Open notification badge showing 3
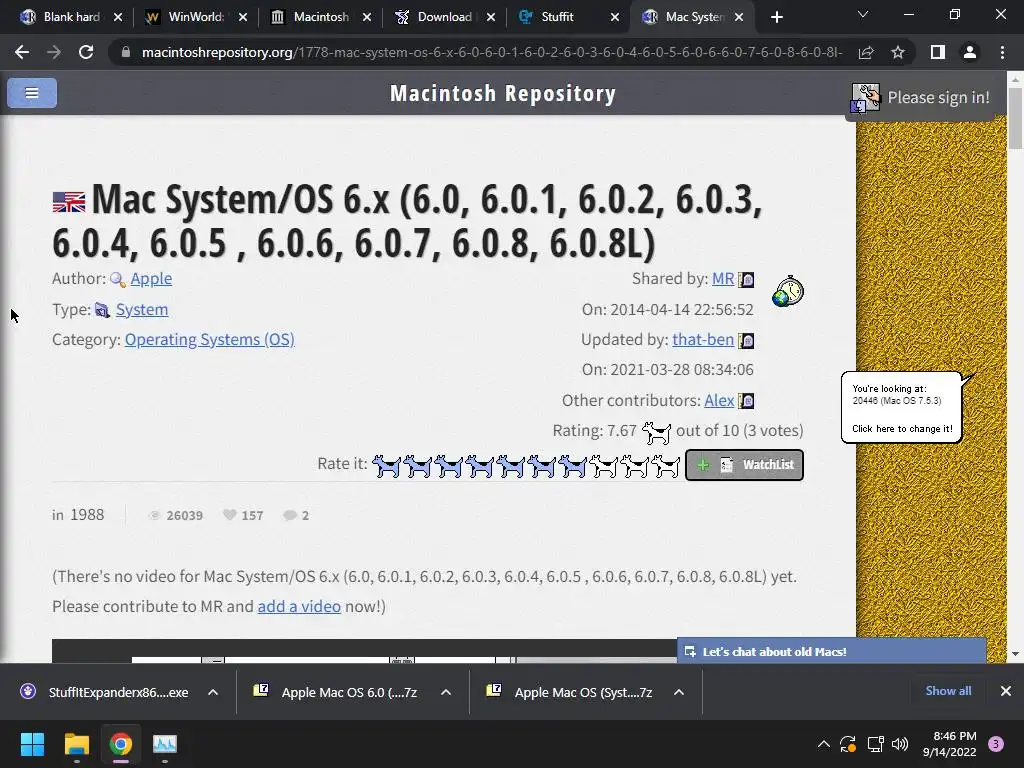1024x768 pixels. tap(996, 744)
